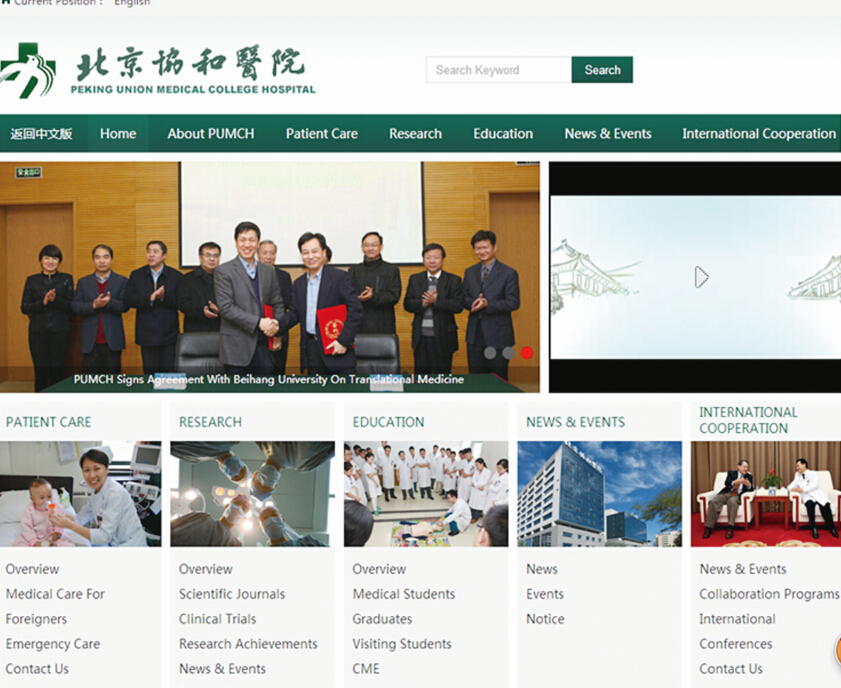
Task: Open INTERNATIONAL COOPERATION section heading
Action: pyautogui.click(x=748, y=420)
